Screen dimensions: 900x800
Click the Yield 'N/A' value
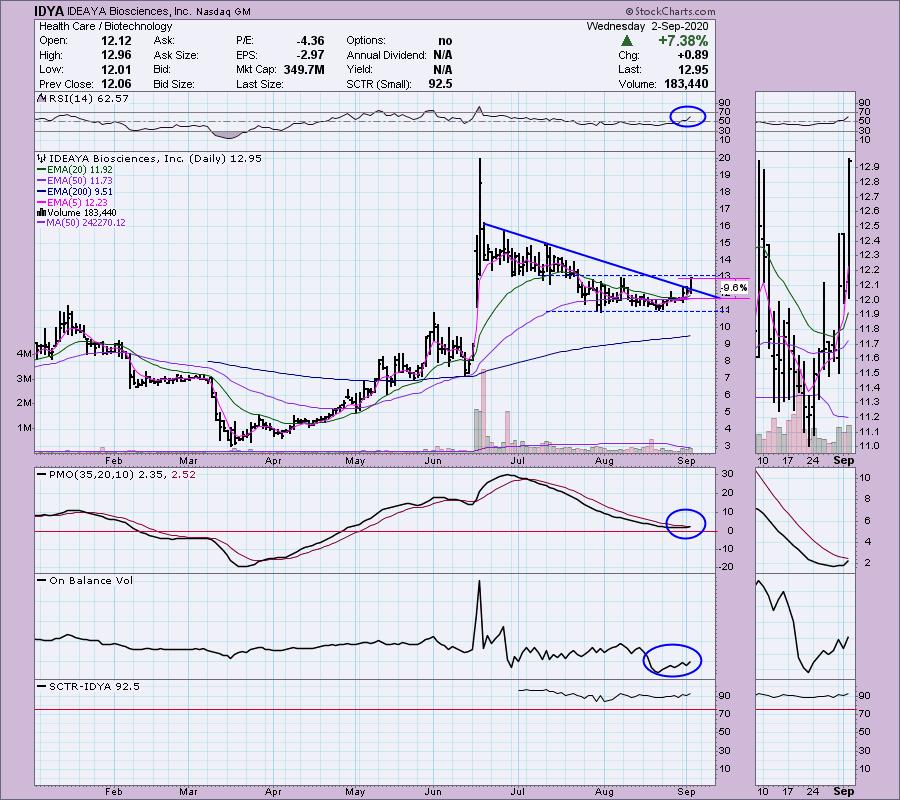click(443, 69)
